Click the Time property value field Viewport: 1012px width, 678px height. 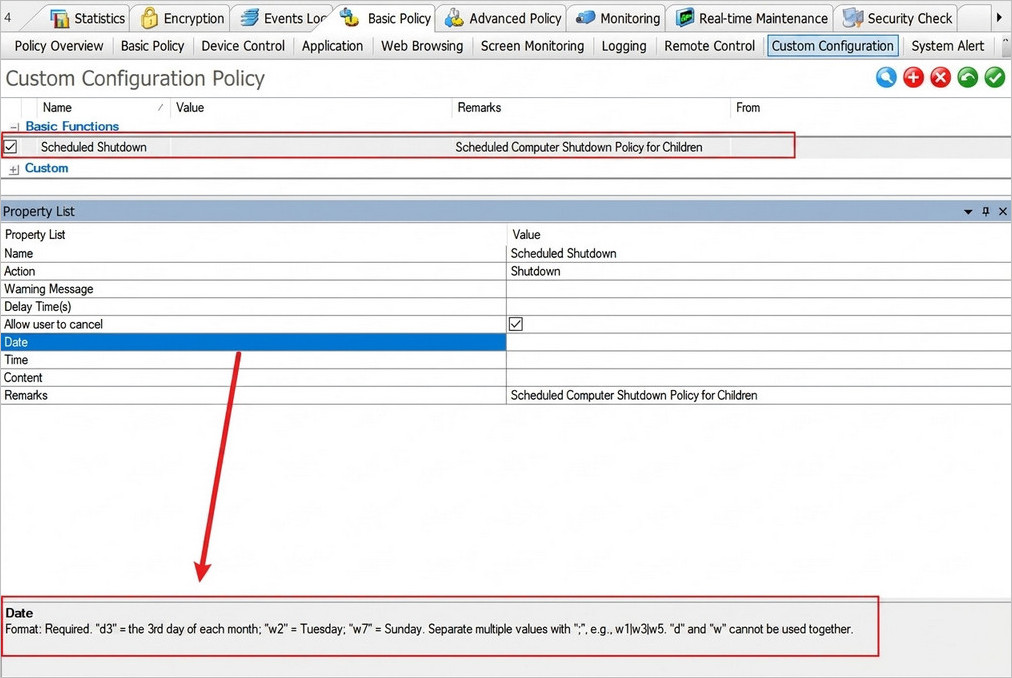[x=758, y=360]
